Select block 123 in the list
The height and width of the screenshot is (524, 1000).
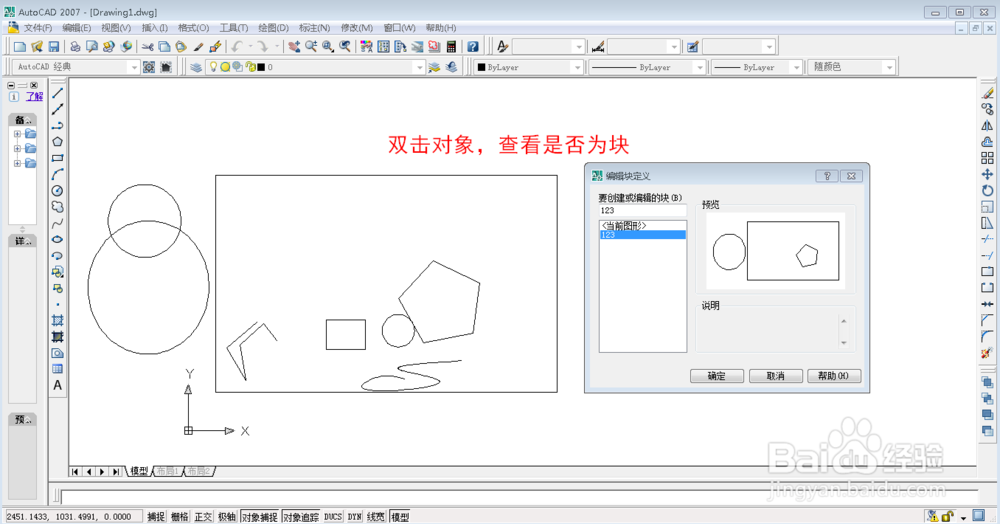[x=643, y=235]
